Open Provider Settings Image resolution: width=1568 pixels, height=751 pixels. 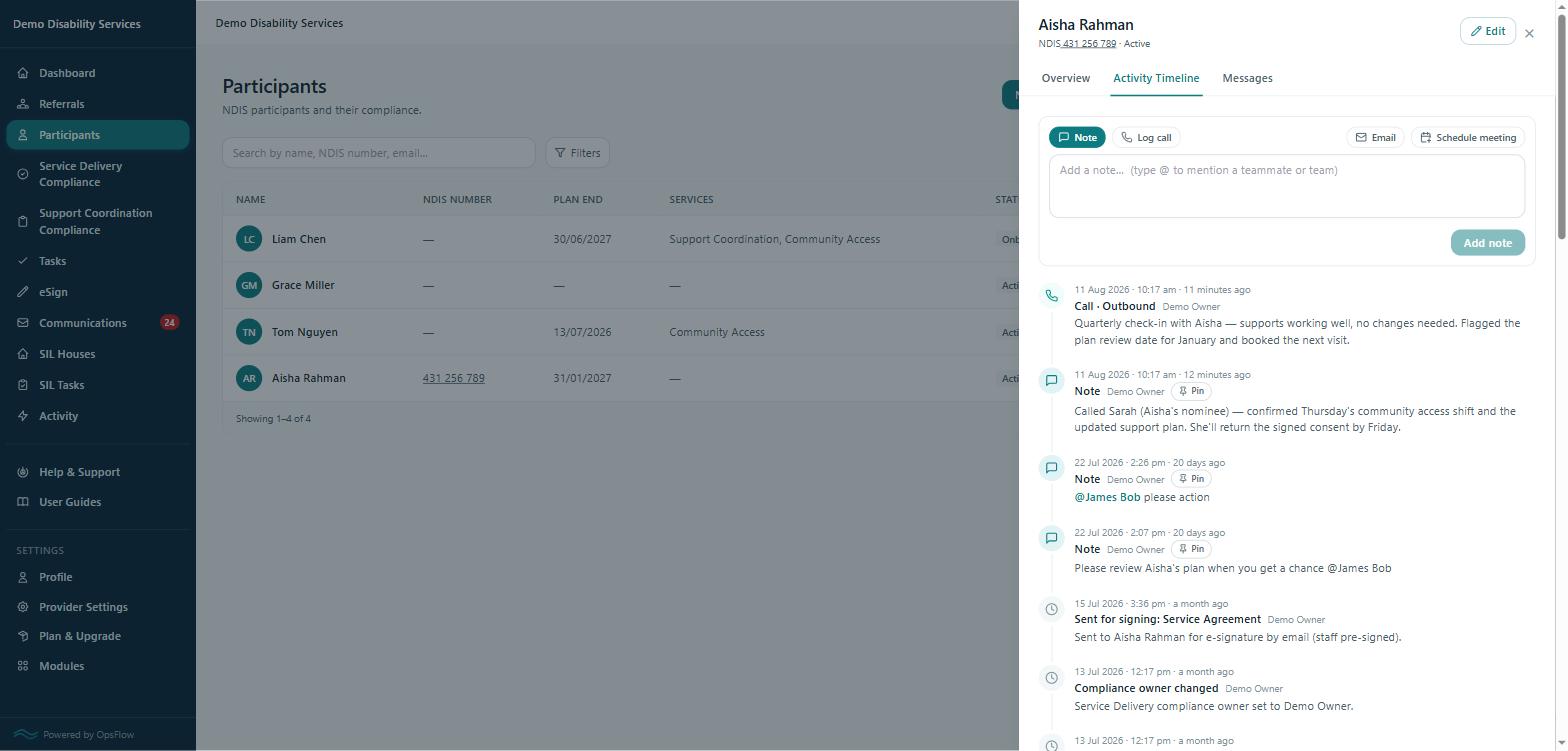coord(97,607)
